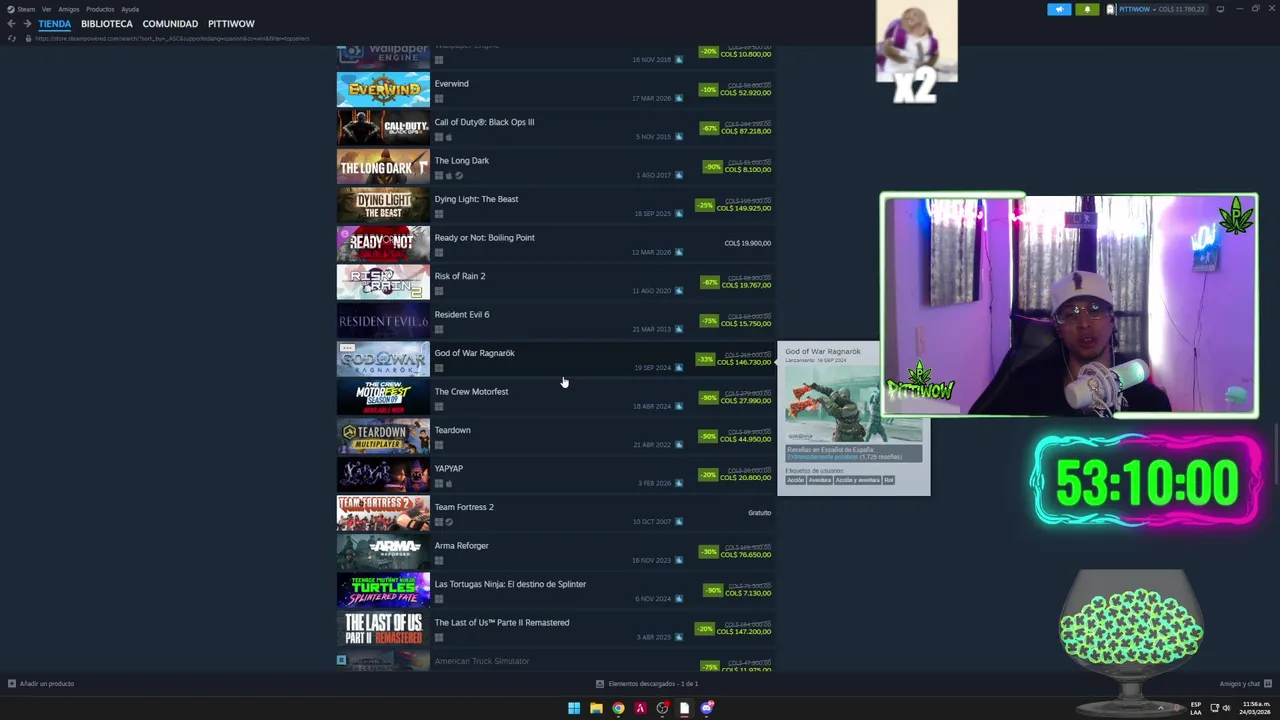
Task: Open the Ayuda menu
Action: pyautogui.click(x=130, y=9)
